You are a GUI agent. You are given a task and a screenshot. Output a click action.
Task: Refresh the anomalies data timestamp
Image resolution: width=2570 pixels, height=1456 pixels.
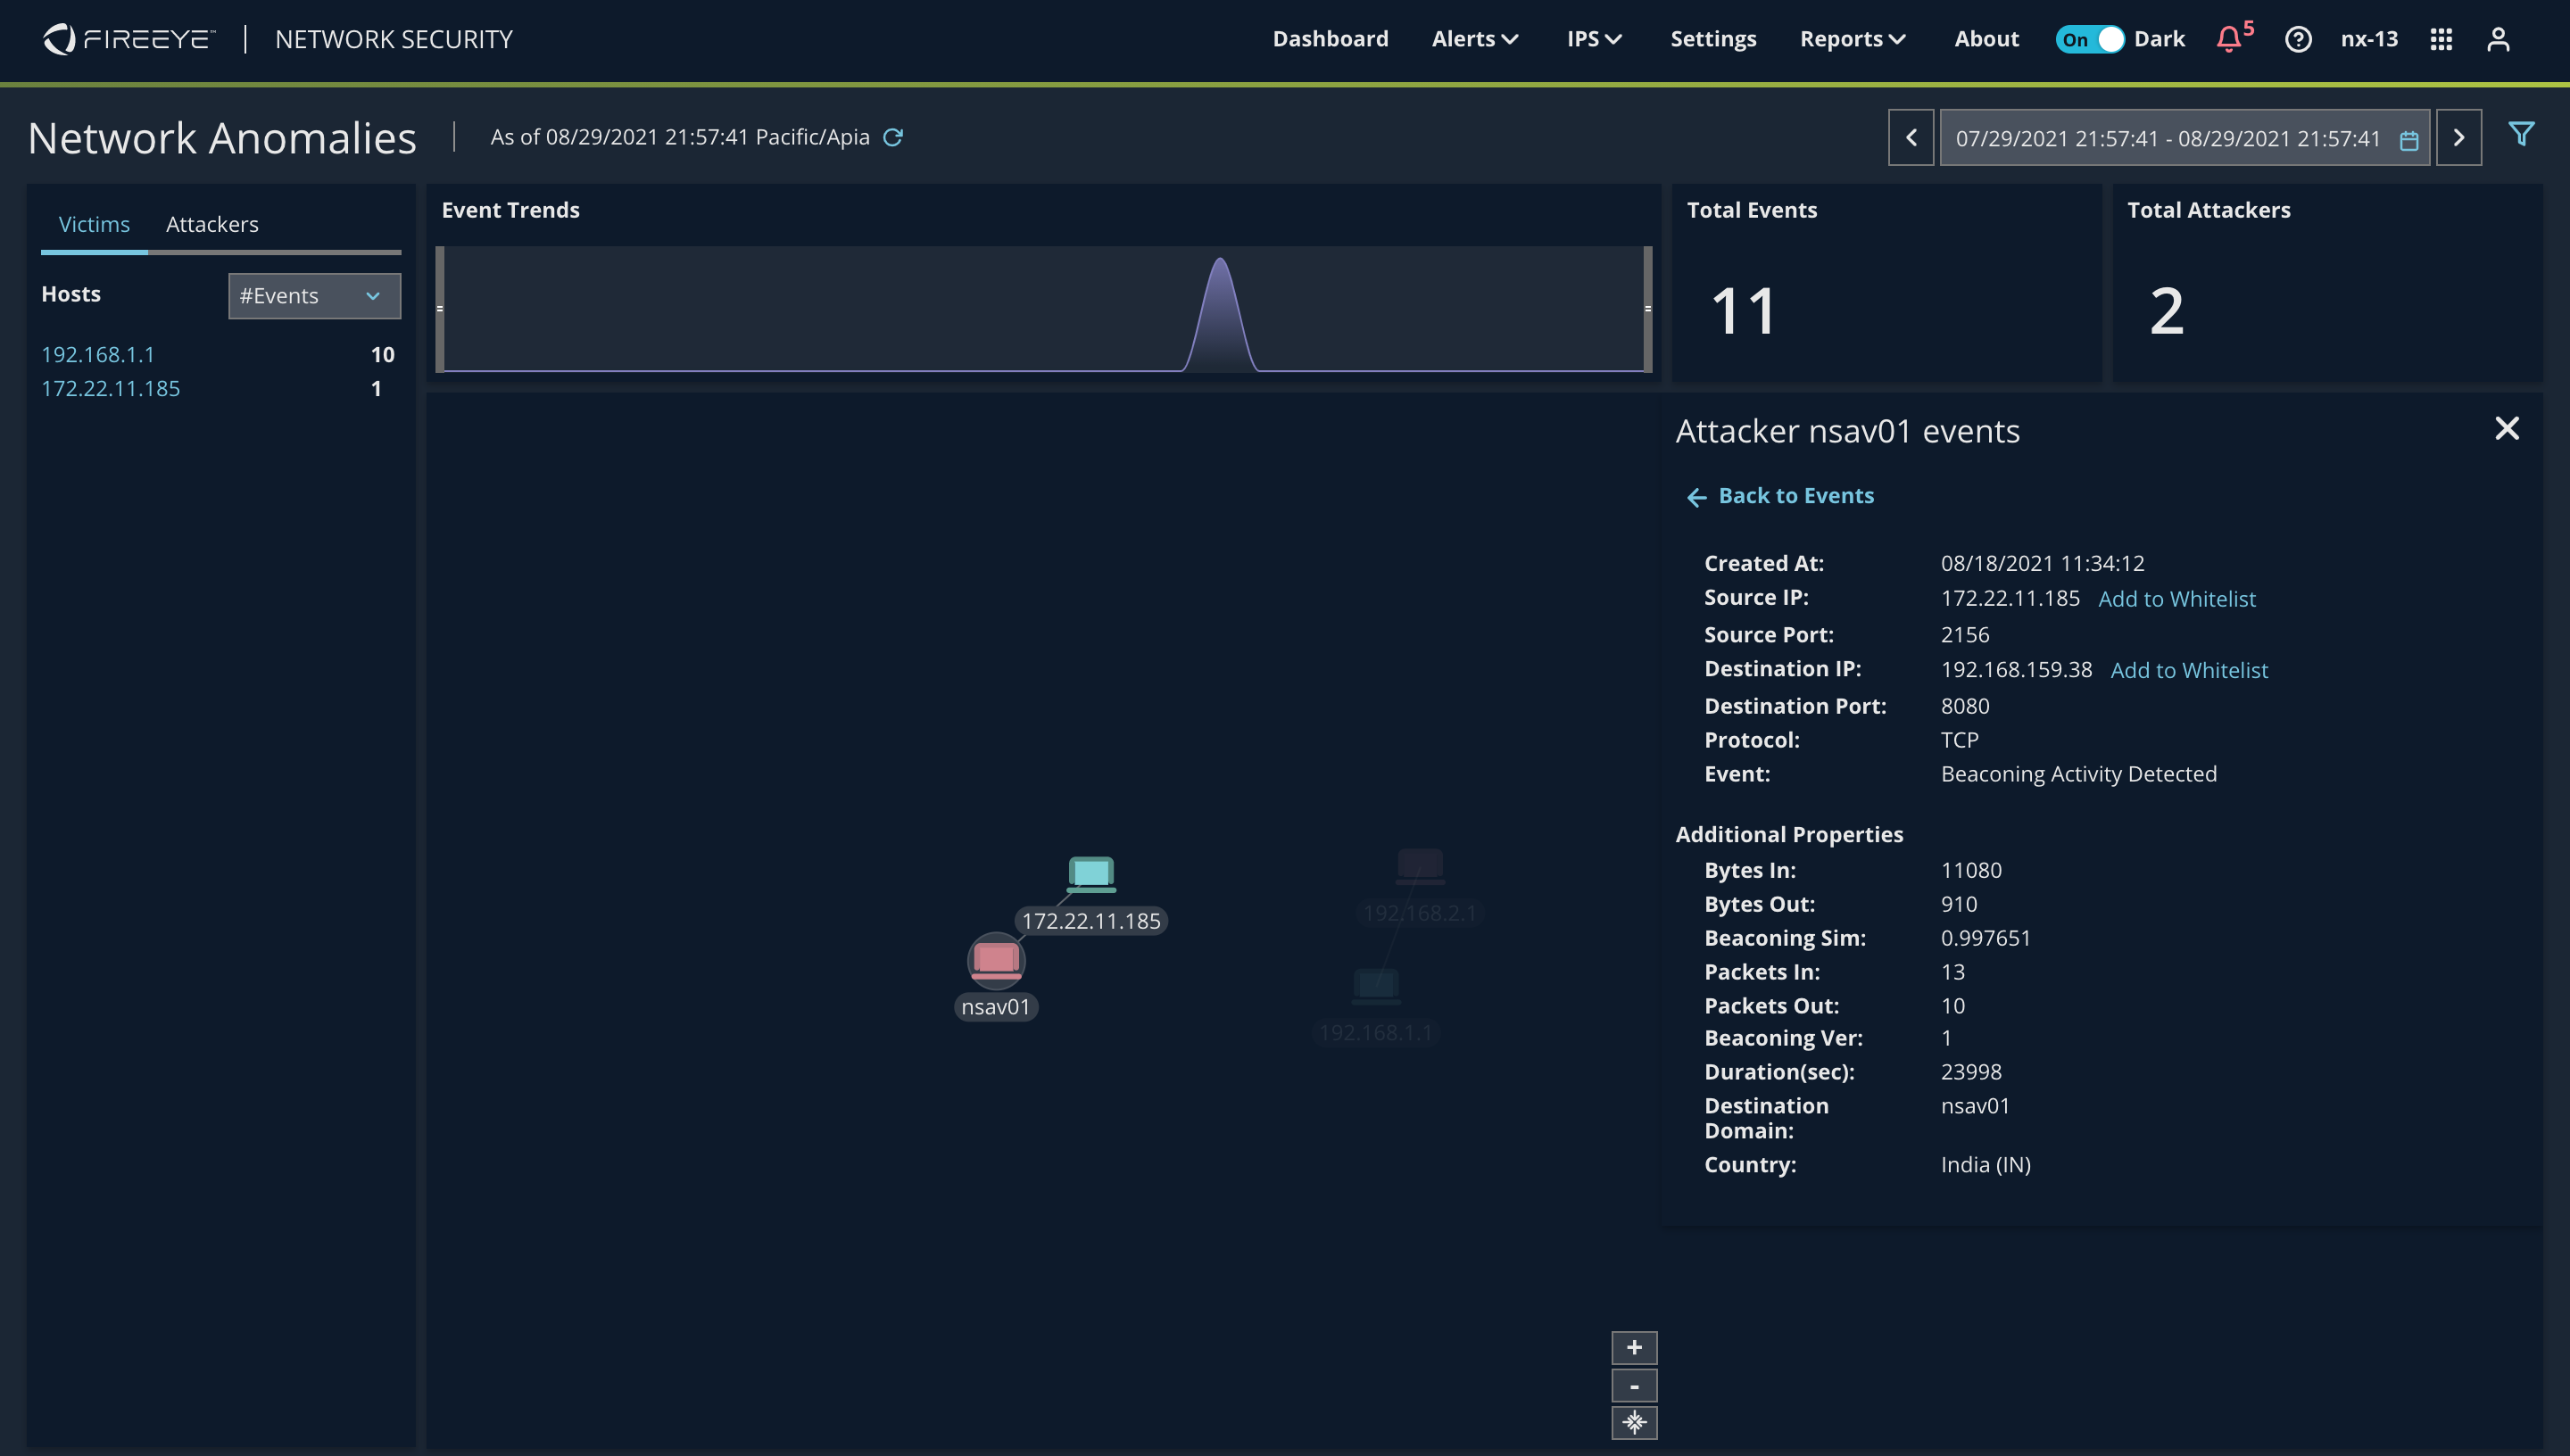pos(893,137)
